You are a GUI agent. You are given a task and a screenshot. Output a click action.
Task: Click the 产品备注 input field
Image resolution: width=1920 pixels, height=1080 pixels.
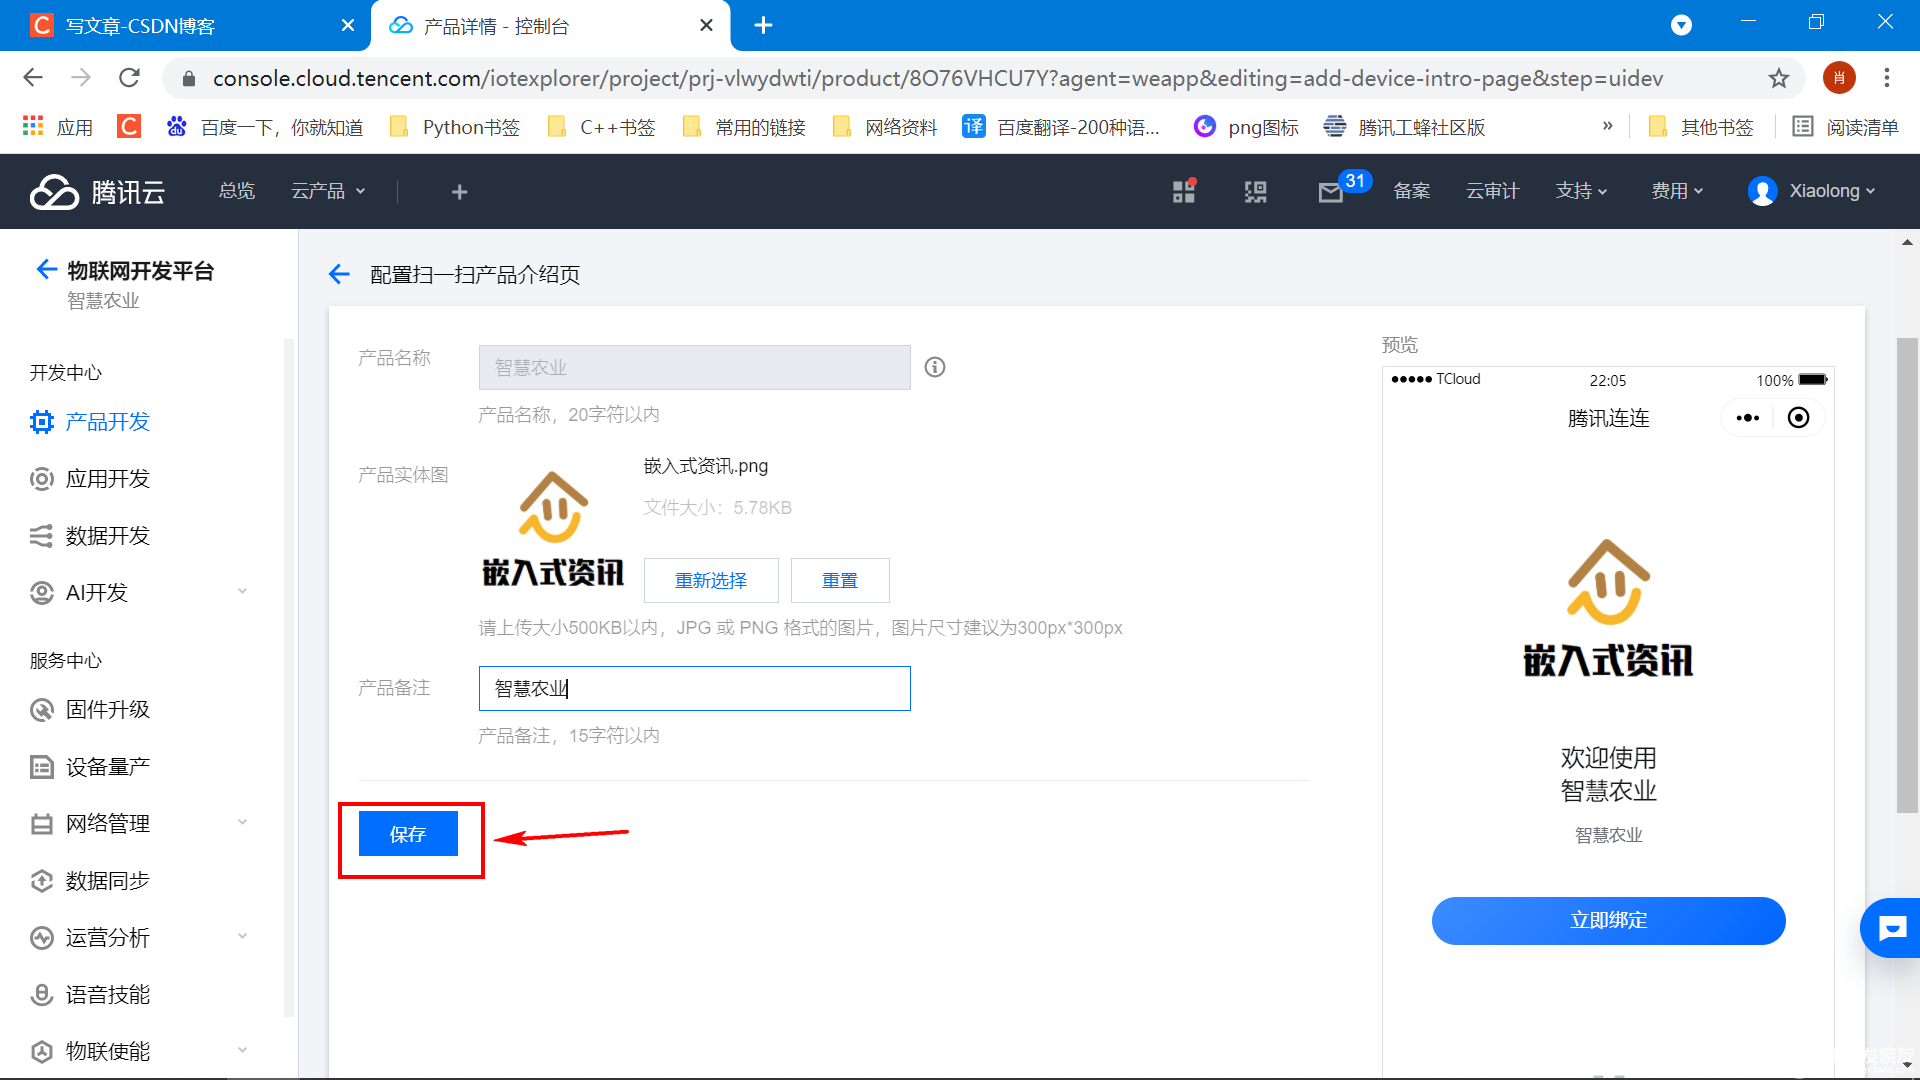(x=695, y=687)
